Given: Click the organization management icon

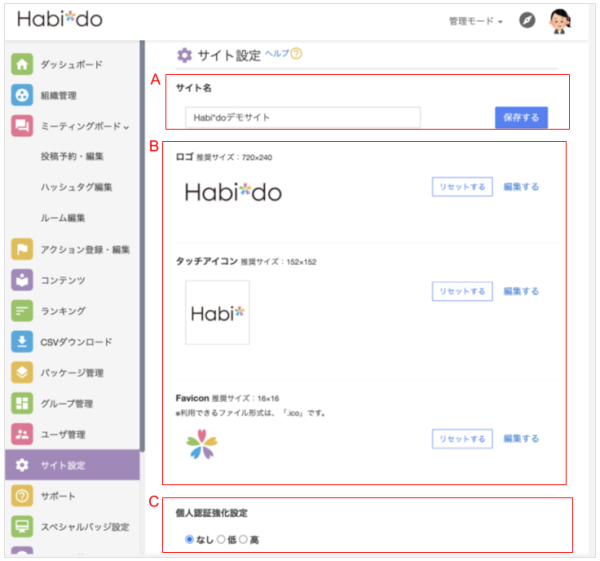Looking at the screenshot, I should pyautogui.click(x=22, y=95).
